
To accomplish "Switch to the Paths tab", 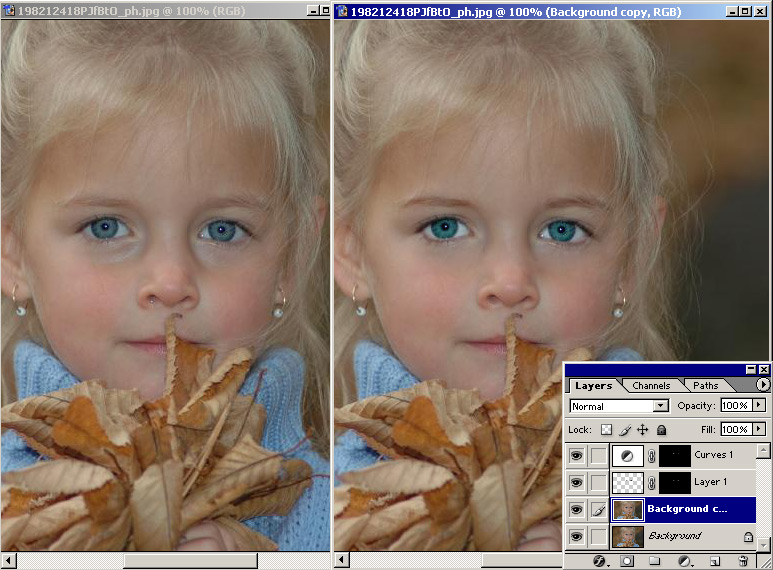I will 705,386.
